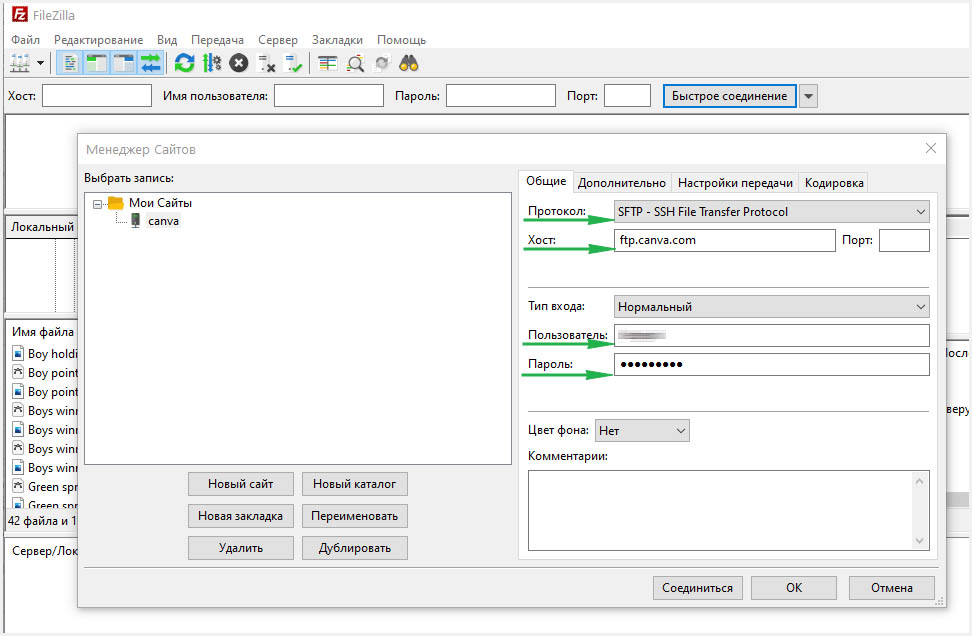
Task: Click the binoculars file search icon
Action: 408,63
